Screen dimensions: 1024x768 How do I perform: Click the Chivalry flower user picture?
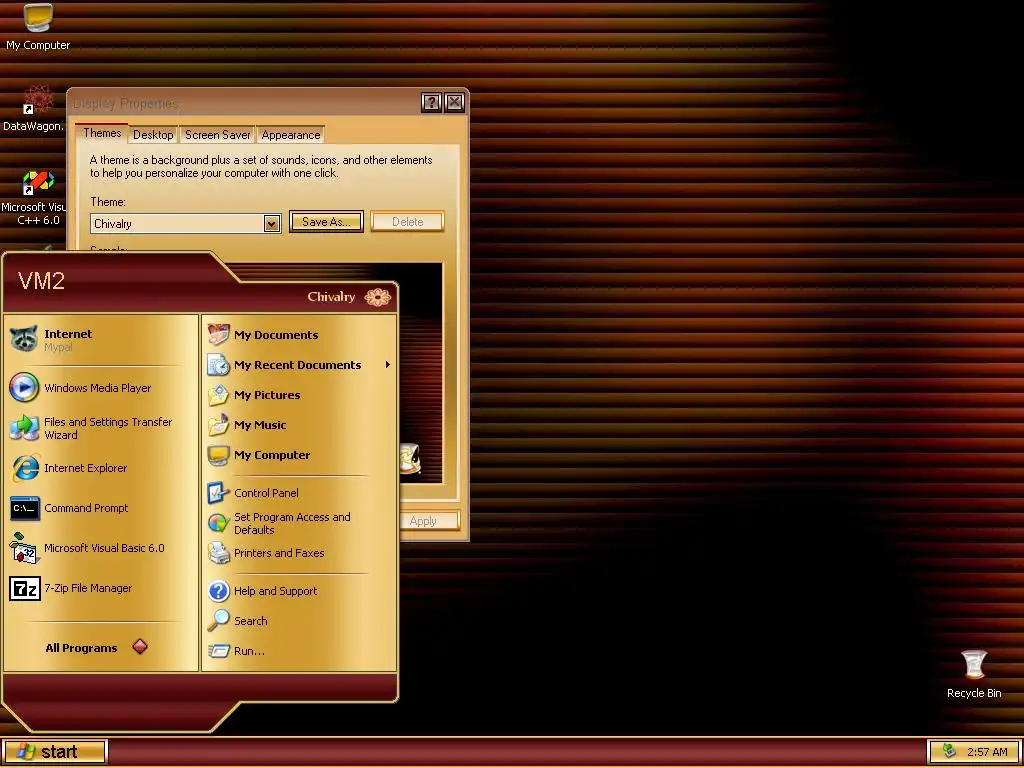pyautogui.click(x=377, y=297)
